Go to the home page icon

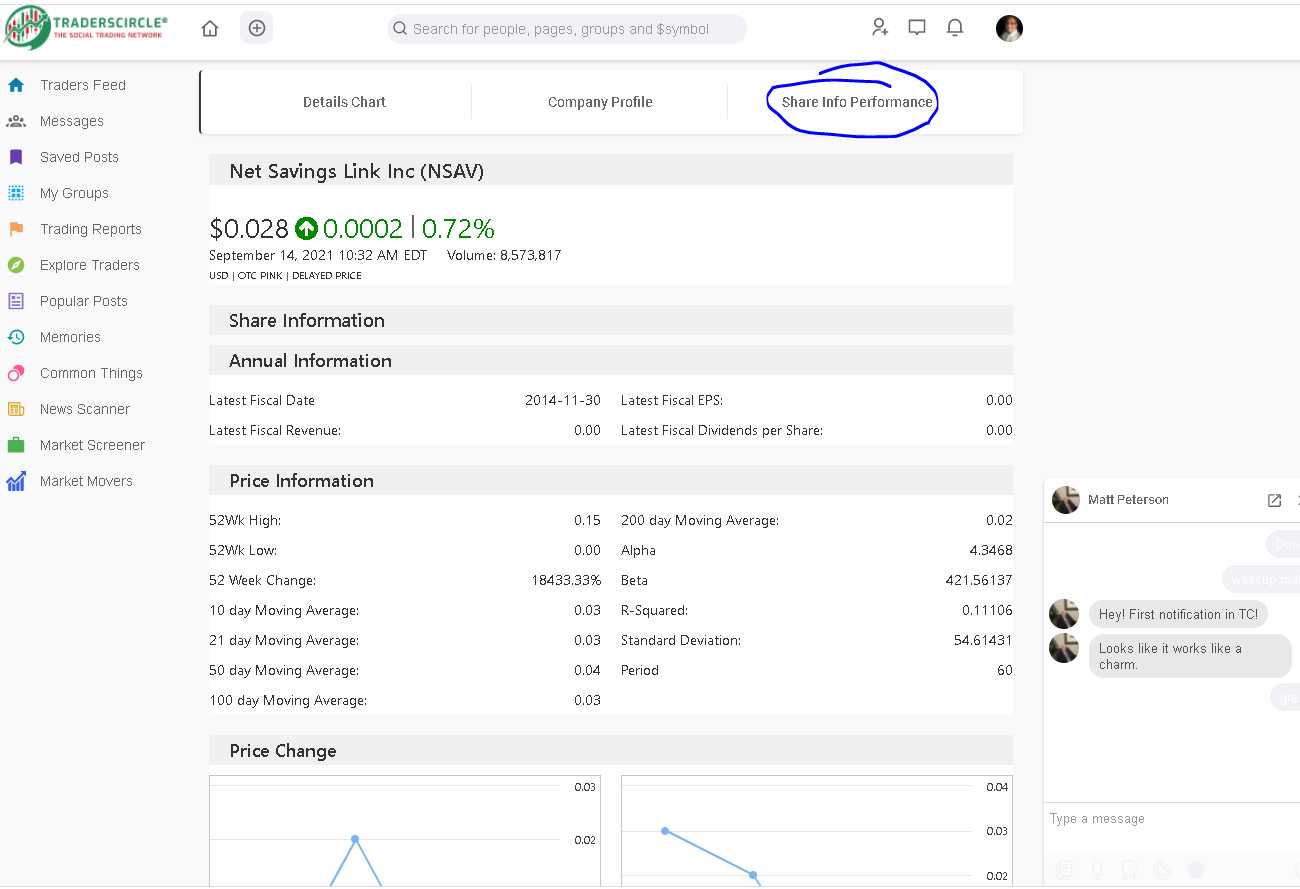click(210, 28)
